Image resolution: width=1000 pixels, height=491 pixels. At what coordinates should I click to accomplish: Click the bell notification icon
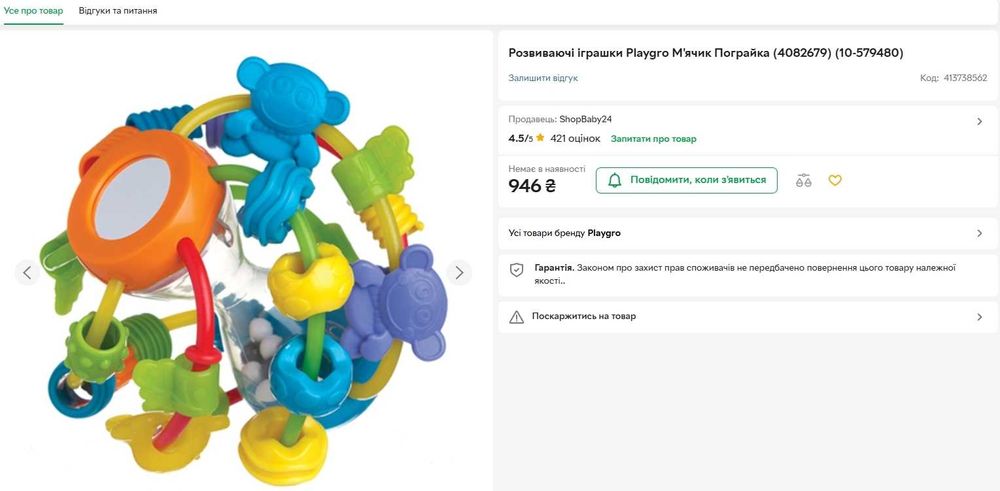pyautogui.click(x=615, y=181)
